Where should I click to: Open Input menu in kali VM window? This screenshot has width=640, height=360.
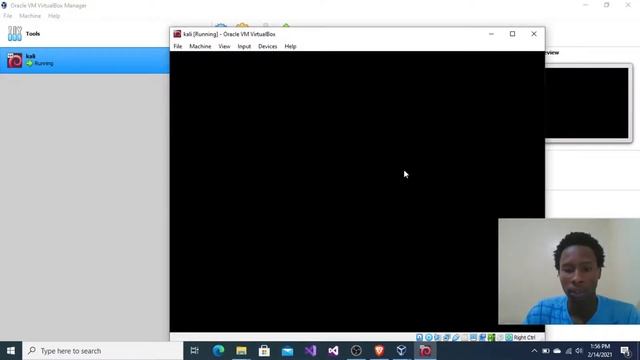click(244, 47)
